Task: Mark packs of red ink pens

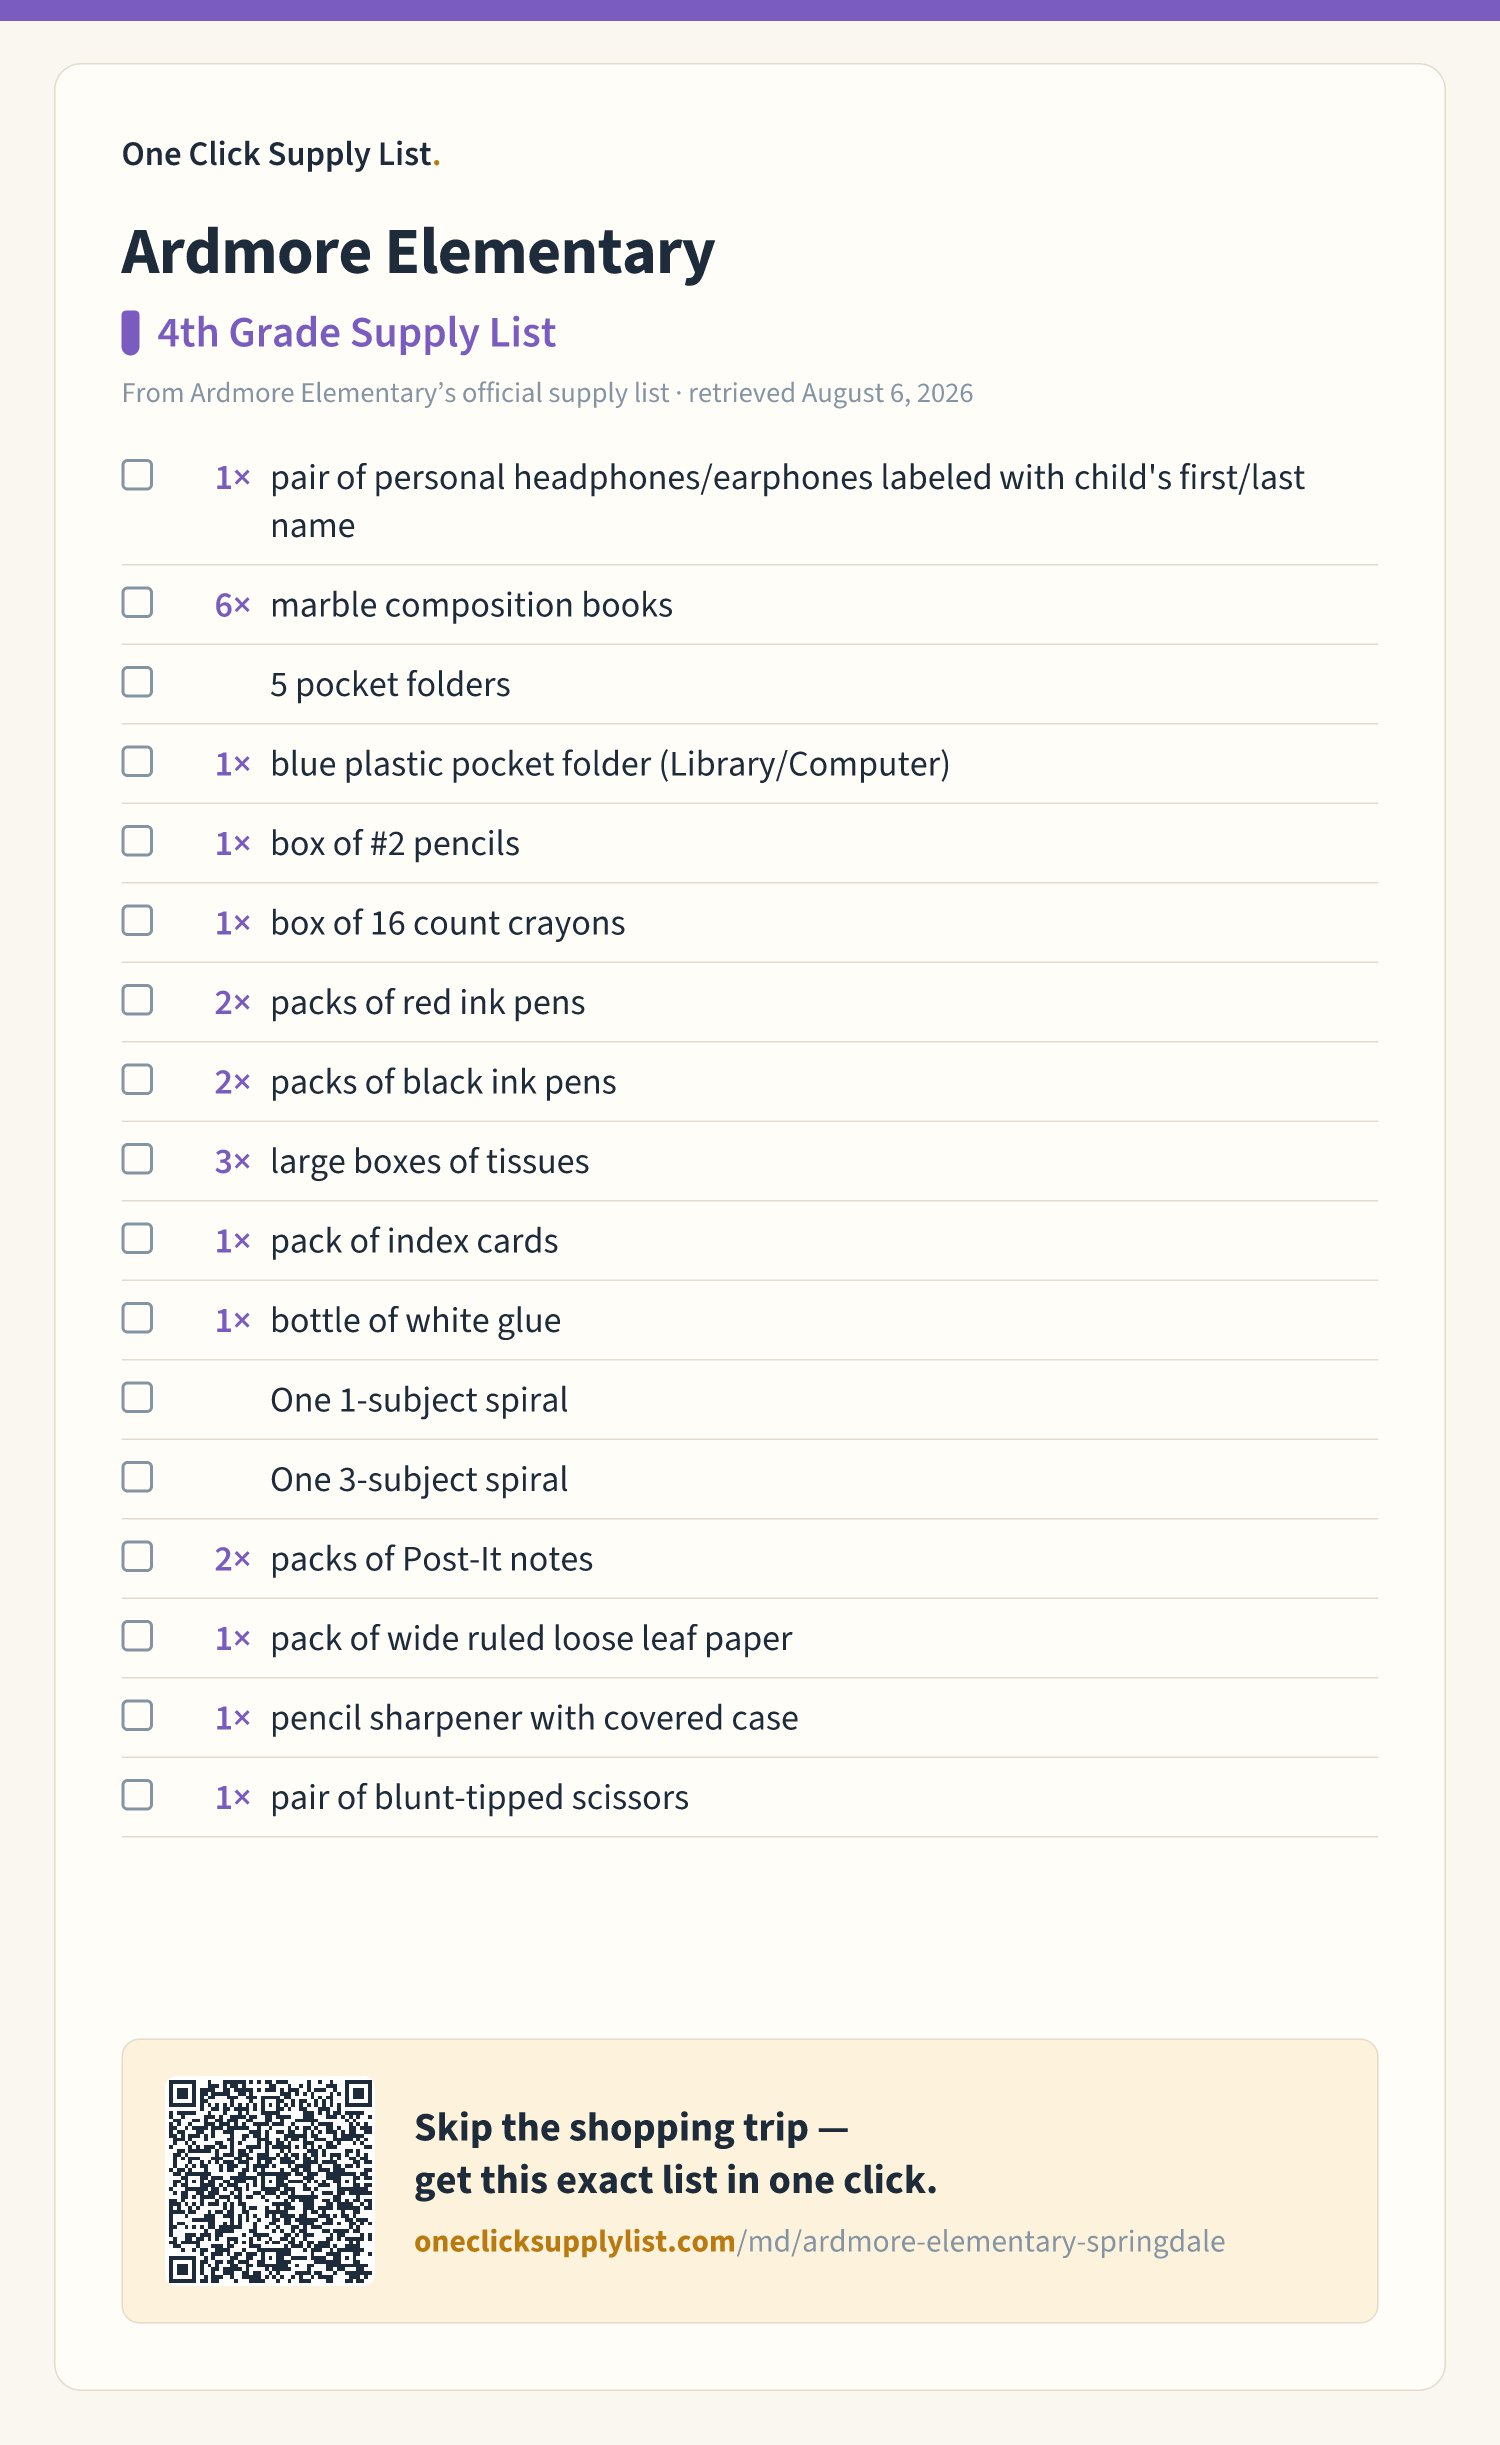Action: 137,1000
